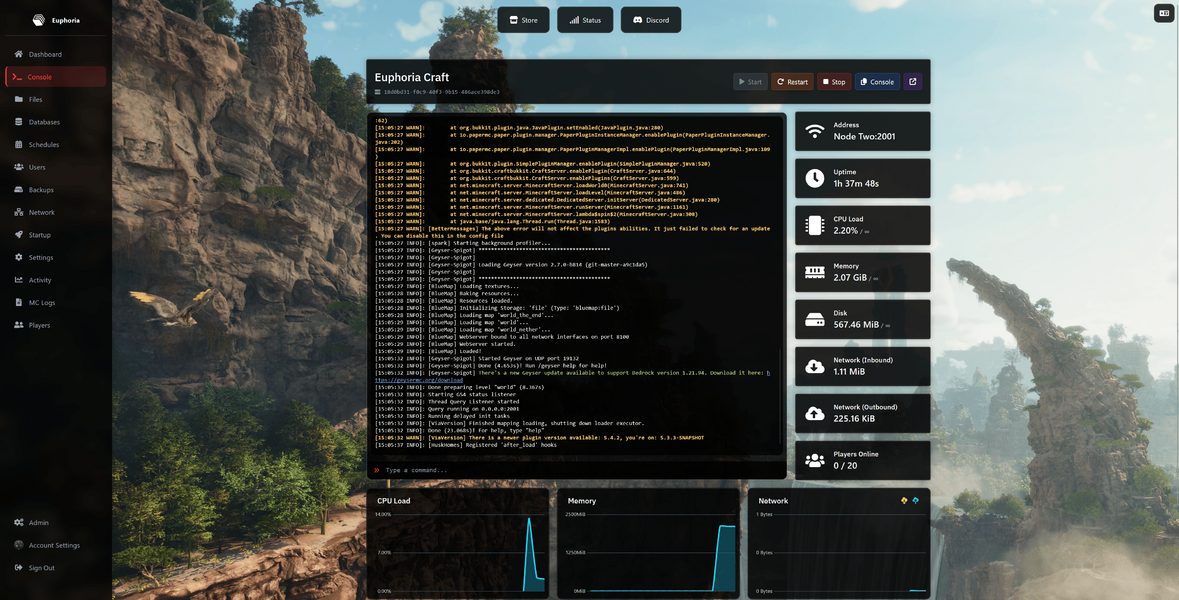This screenshot has height=600, width=1179.
Task: Click the MC Logs file icon
Action: tap(19, 302)
